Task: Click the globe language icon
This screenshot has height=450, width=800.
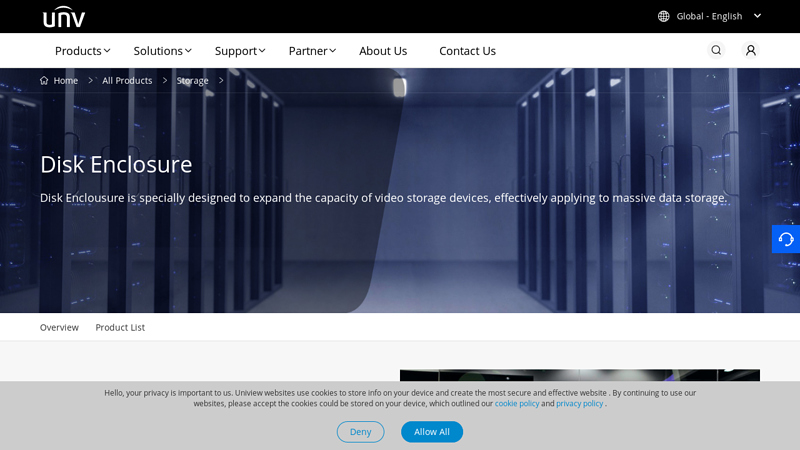Action: coord(664,16)
